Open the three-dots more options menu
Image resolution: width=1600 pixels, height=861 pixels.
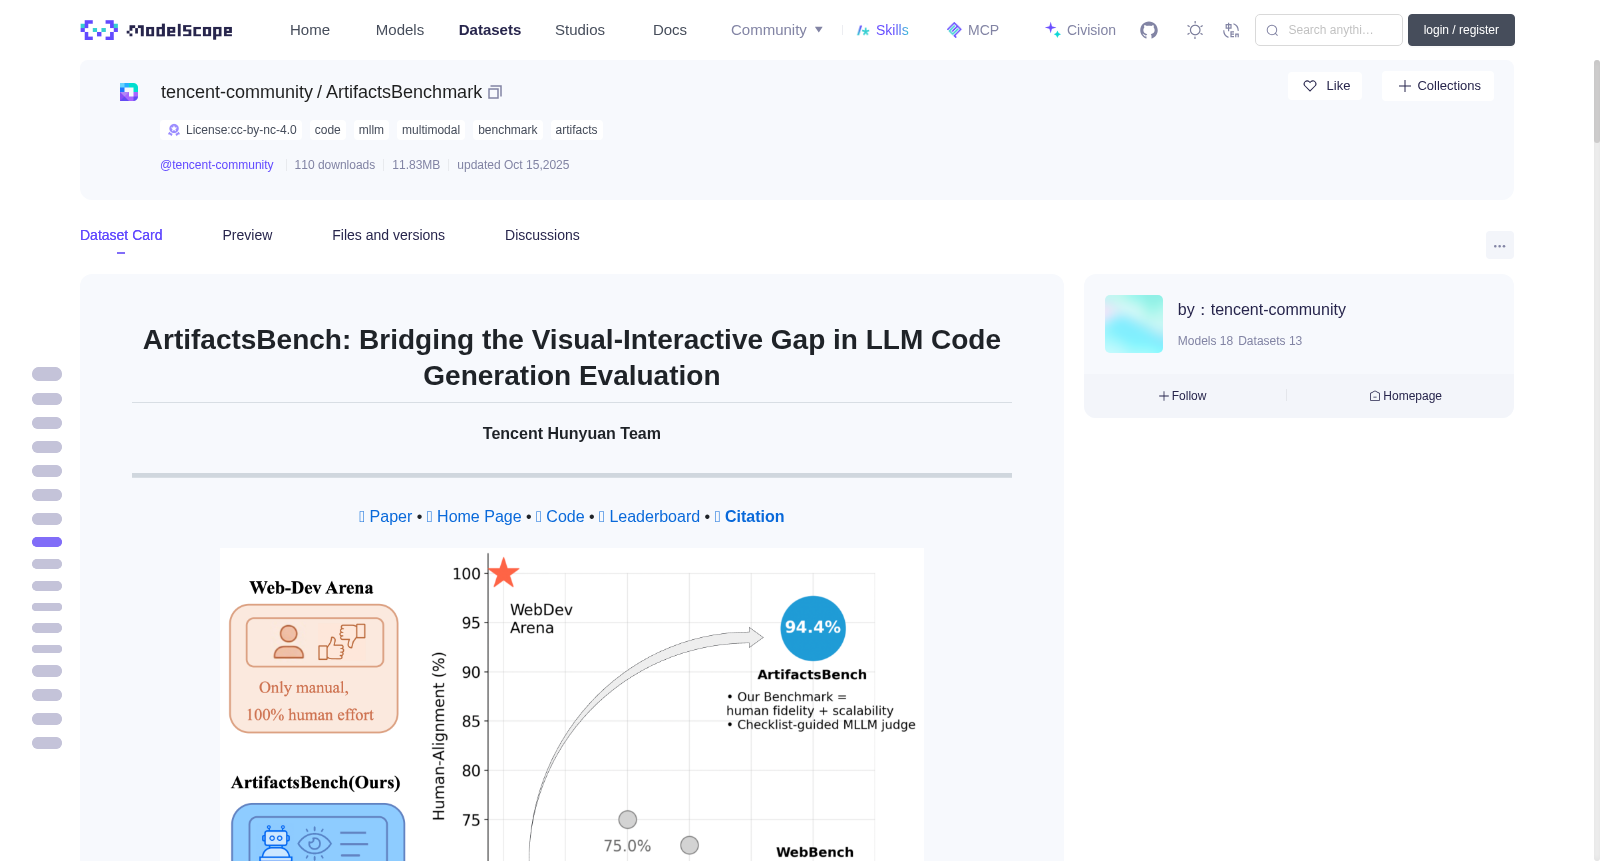coord(1500,245)
